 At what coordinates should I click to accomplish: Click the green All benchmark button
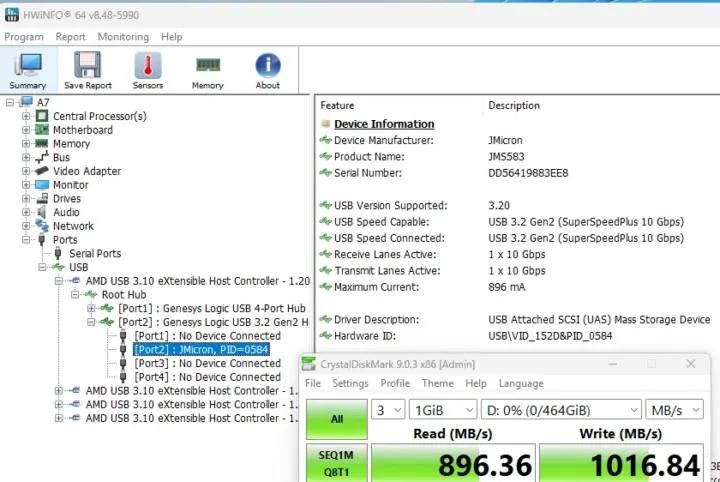coord(337,419)
